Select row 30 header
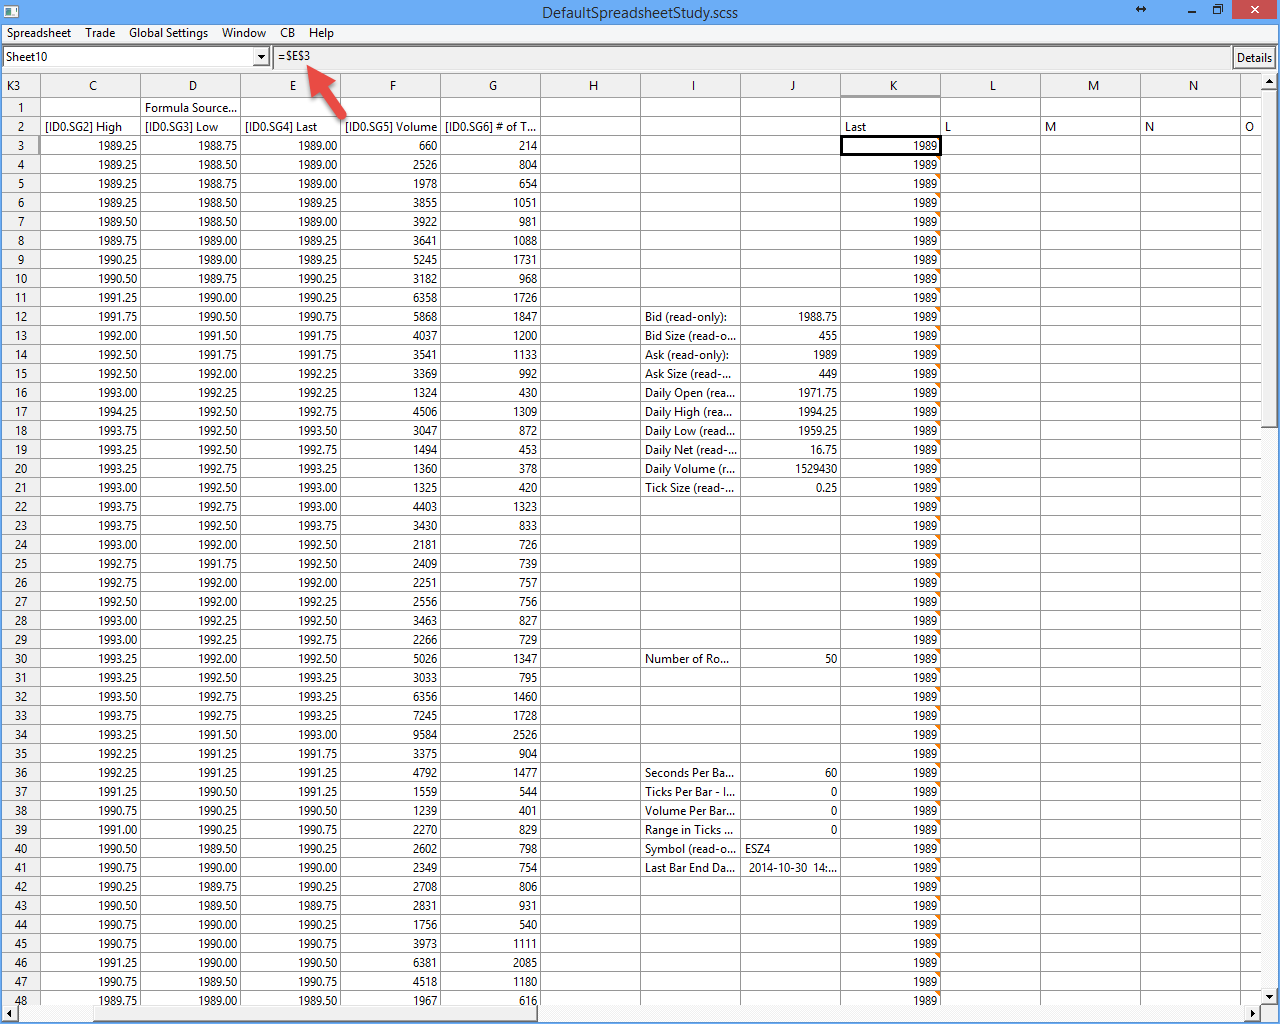Screen dimensions: 1280x1024 point(21,659)
